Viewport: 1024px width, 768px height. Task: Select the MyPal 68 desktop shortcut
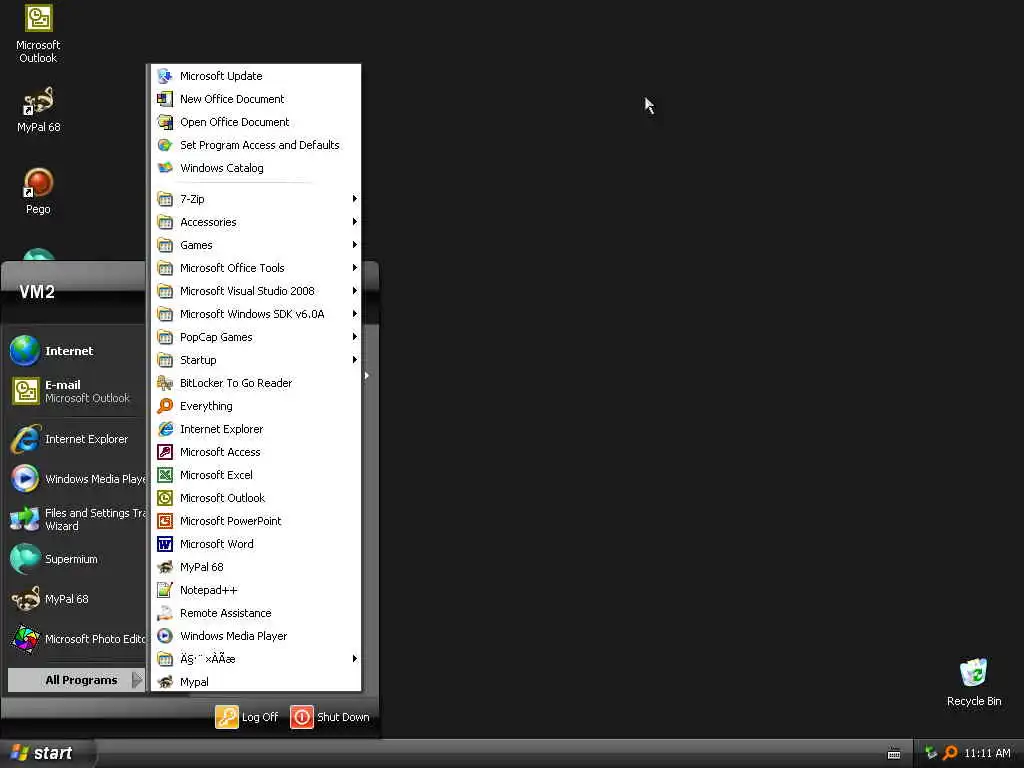pos(38,110)
